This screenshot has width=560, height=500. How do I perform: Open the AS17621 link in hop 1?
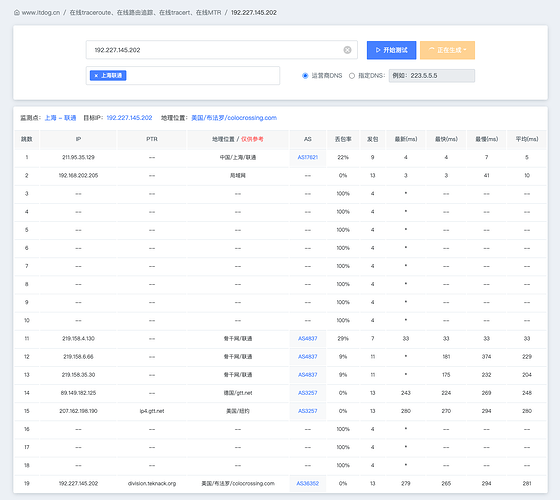(308, 158)
